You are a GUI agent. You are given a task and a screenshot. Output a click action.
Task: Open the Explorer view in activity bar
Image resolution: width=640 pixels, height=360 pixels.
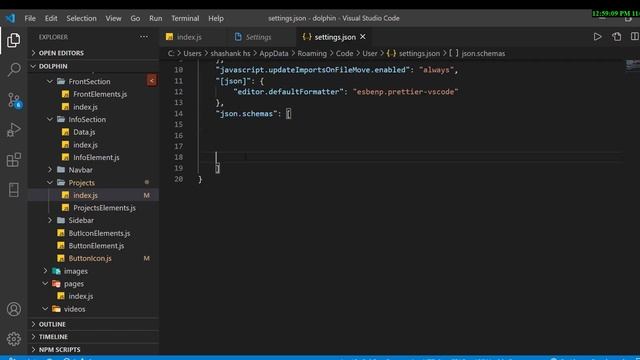tap(13, 40)
